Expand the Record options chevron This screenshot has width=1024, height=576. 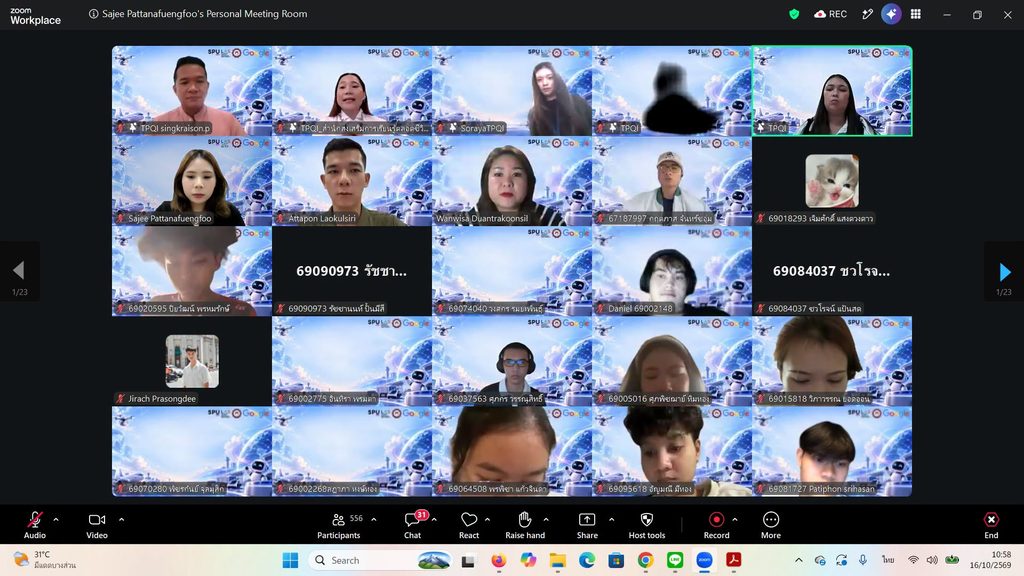click(x=735, y=520)
